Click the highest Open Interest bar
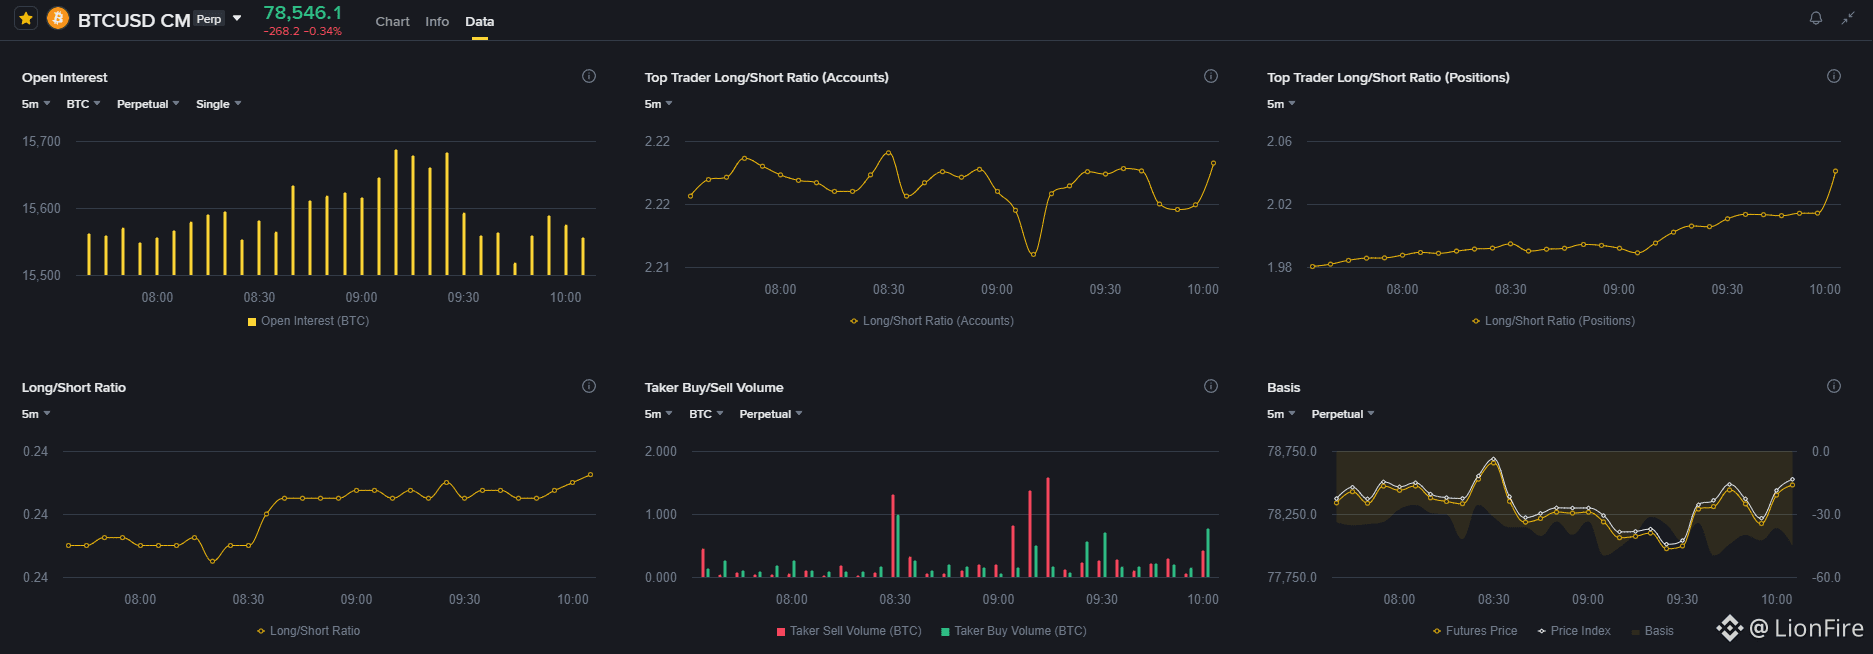 396,212
